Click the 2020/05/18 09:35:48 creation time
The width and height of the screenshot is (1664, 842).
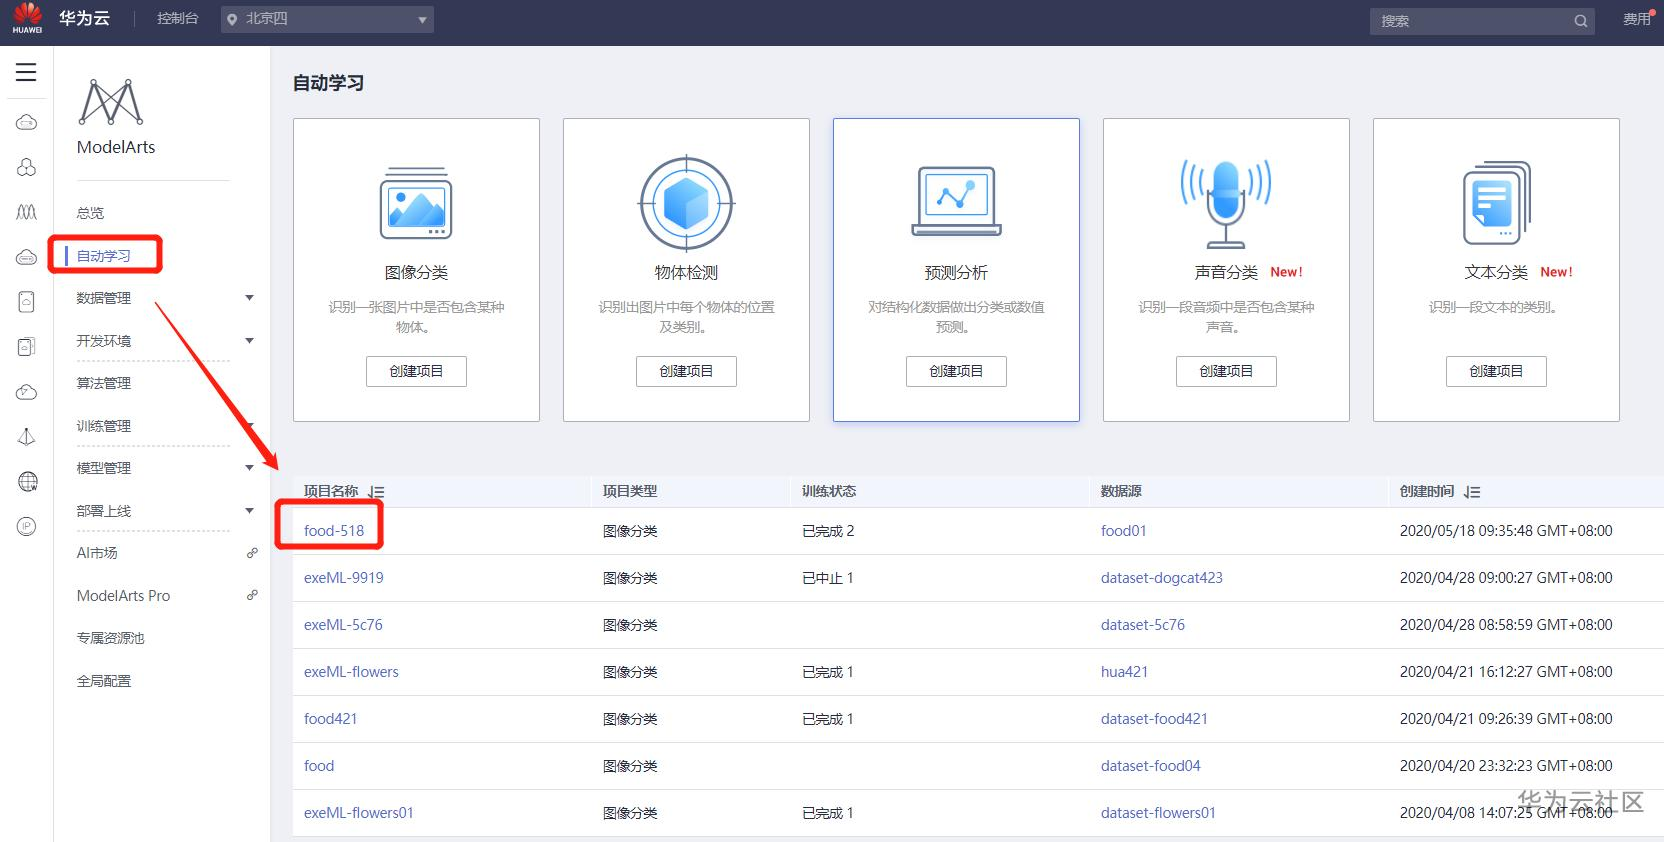point(1506,531)
